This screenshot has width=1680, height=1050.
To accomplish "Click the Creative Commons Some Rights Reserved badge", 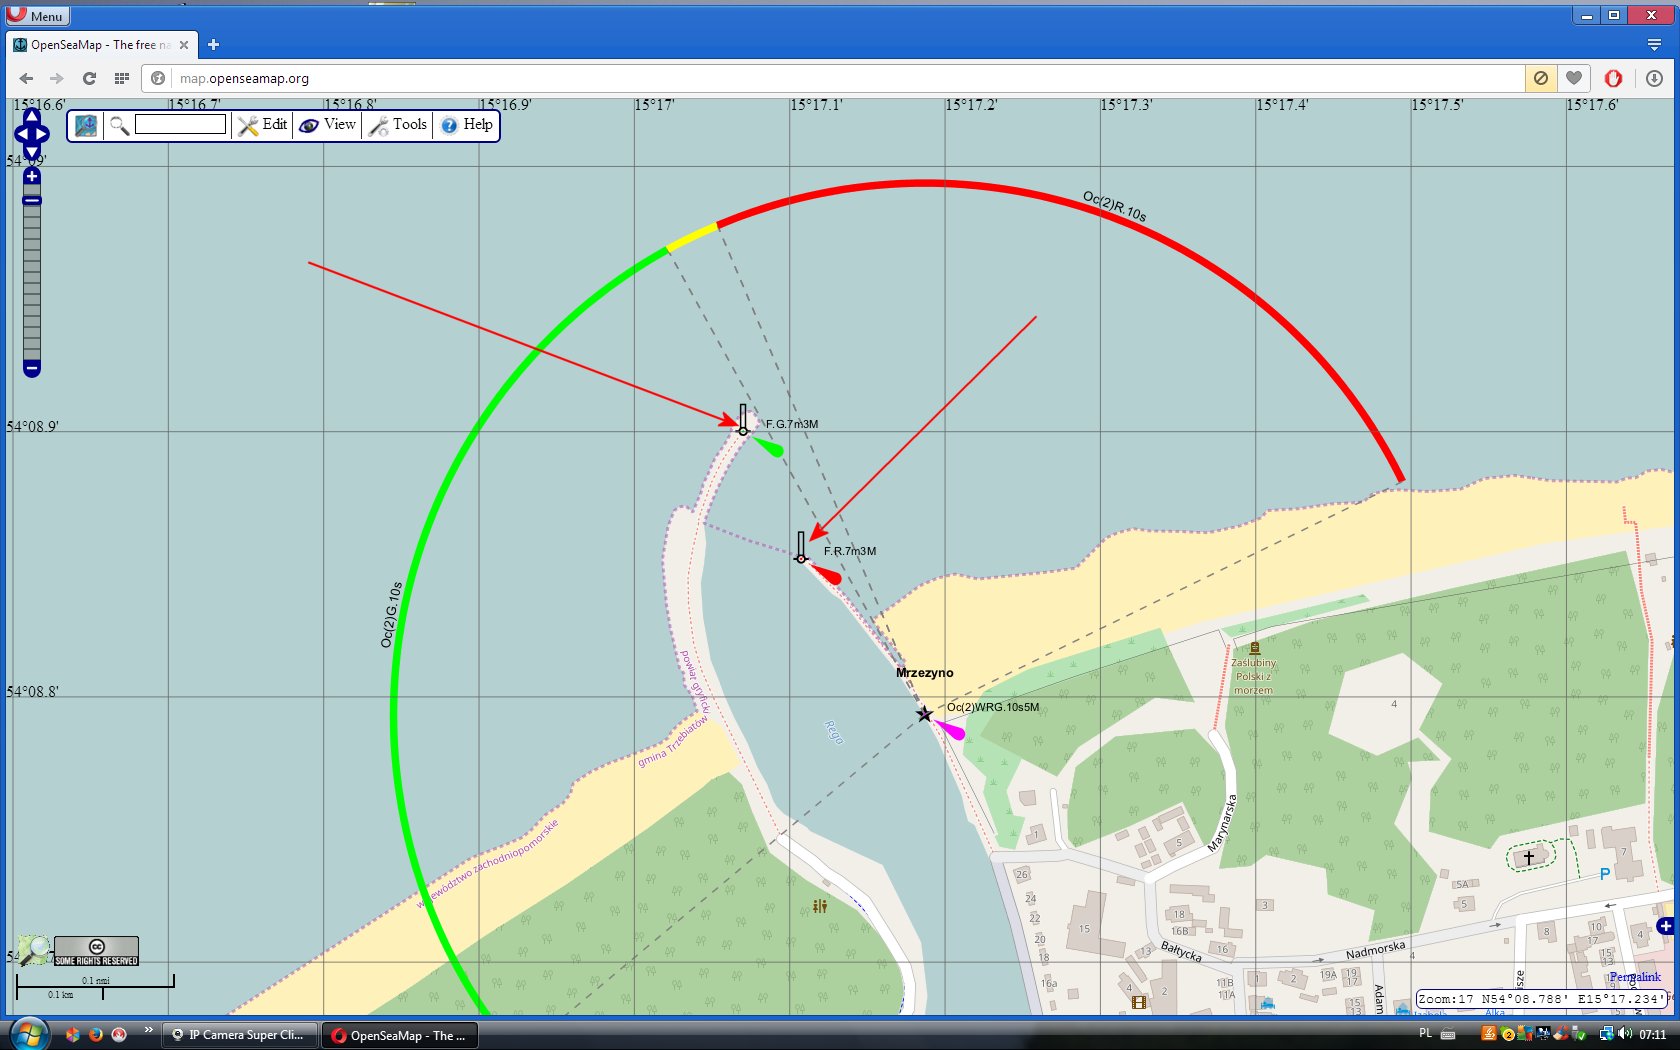I will pos(96,951).
